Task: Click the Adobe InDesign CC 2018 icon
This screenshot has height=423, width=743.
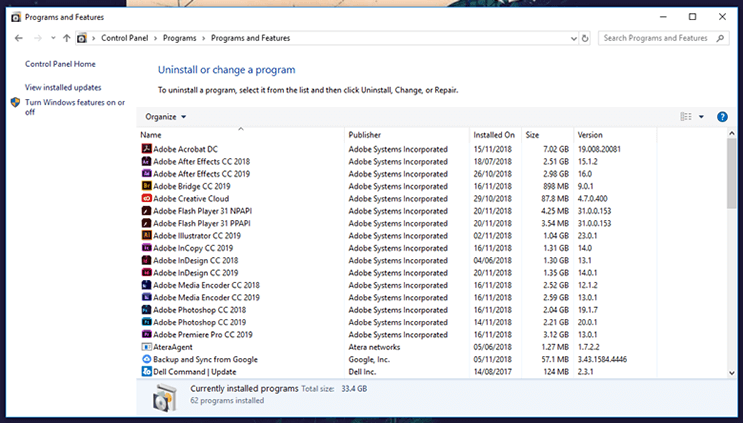Action: click(146, 260)
